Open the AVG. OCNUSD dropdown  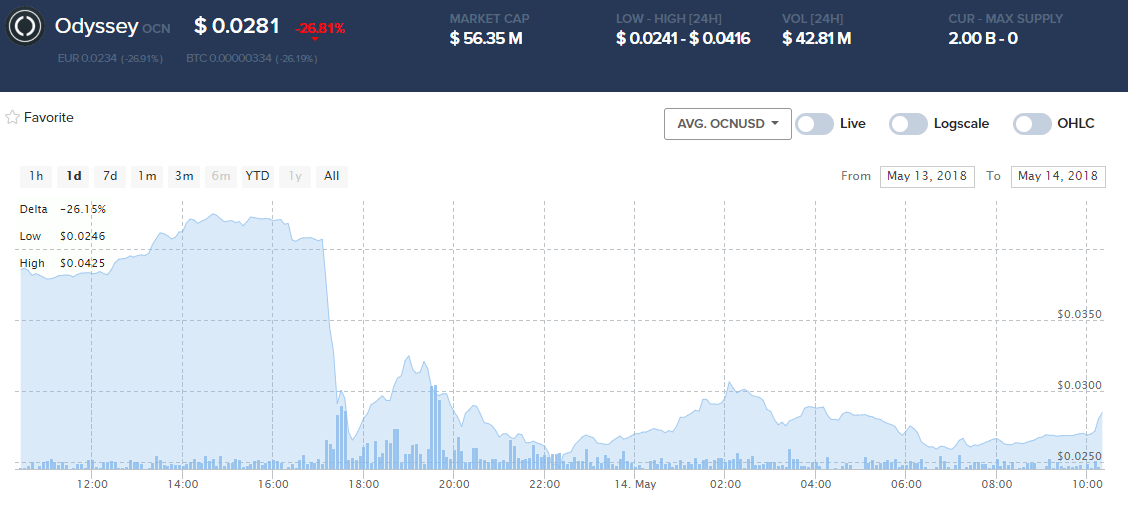coord(727,124)
